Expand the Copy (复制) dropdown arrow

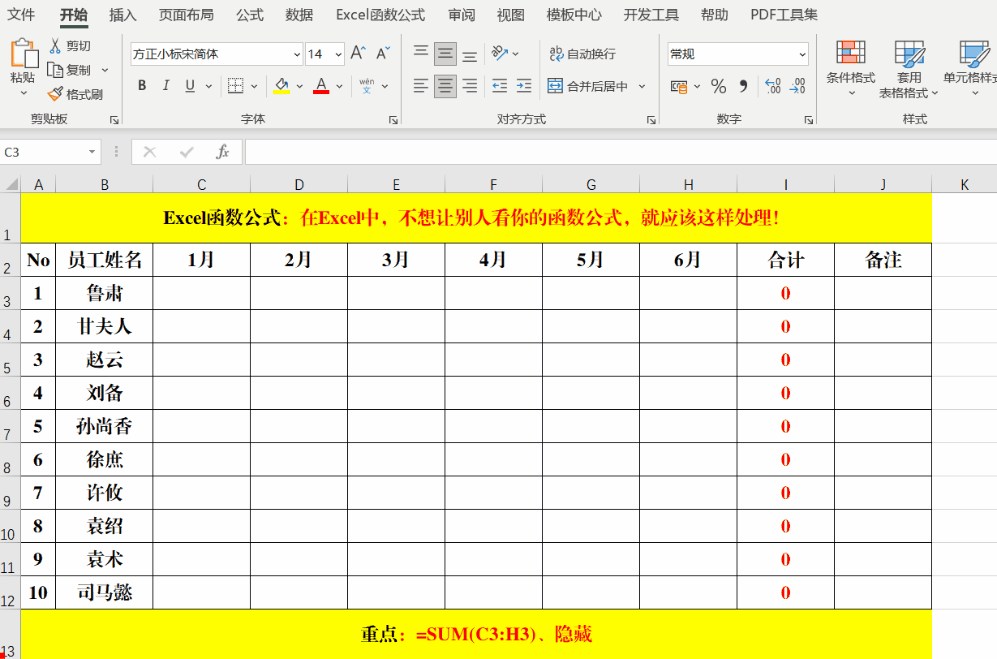coord(105,70)
